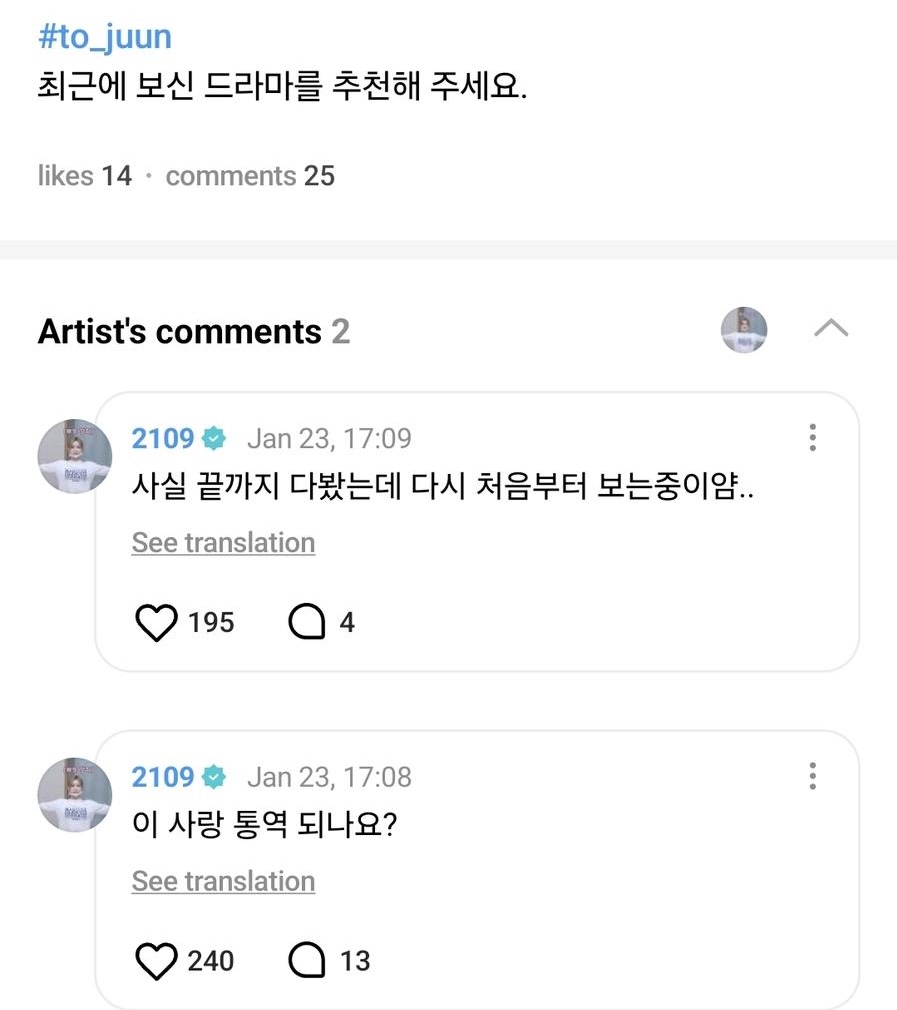Tap verified badge on 17:09 comment
897x1010 pixels.
click(214, 438)
